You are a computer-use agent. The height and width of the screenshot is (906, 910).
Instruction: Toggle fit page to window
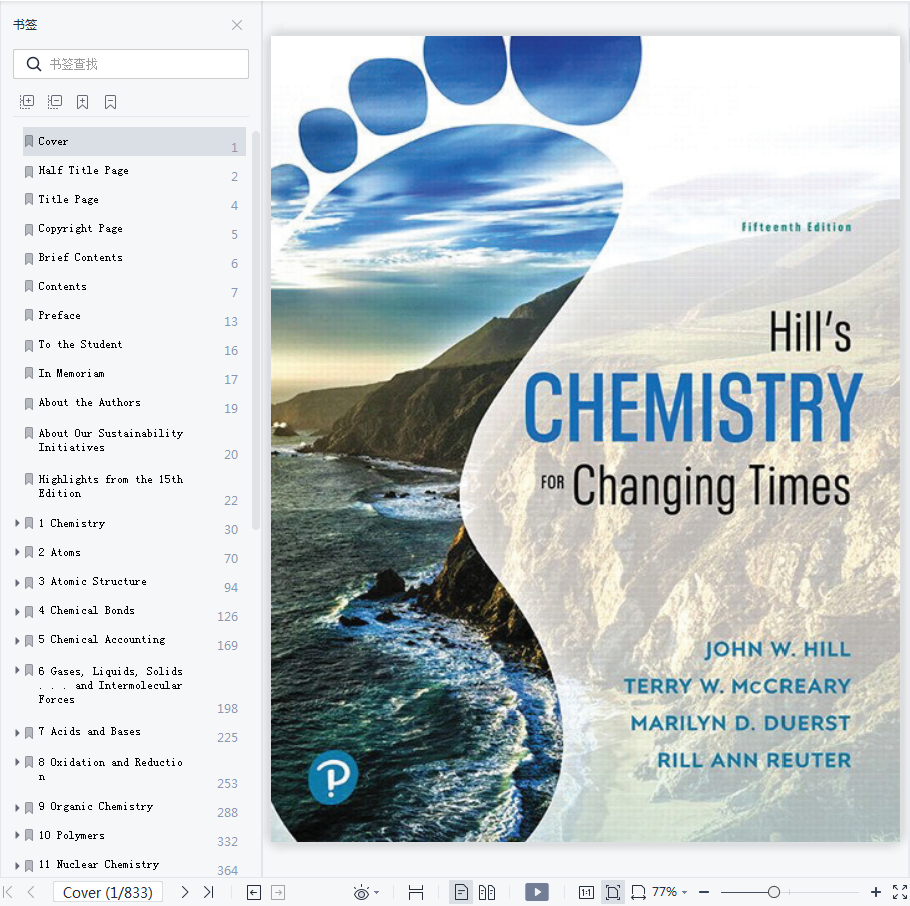(x=613, y=892)
